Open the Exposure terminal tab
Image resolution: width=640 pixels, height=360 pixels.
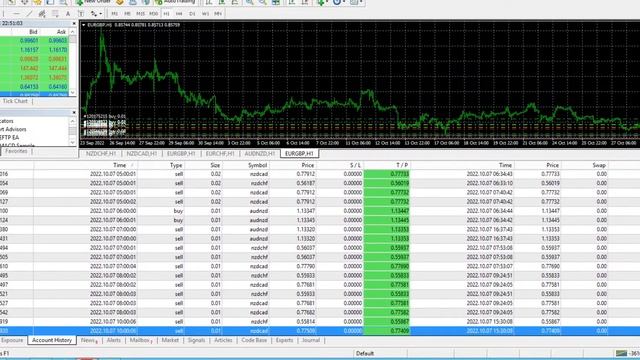12,340
